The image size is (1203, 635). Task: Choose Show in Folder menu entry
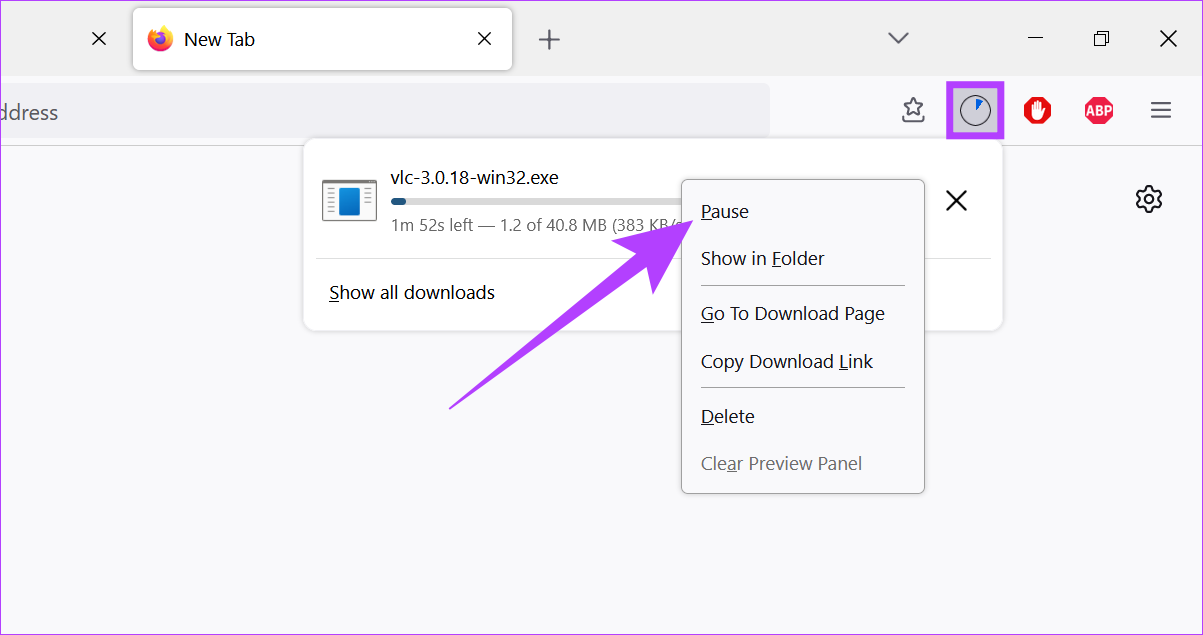tap(762, 259)
